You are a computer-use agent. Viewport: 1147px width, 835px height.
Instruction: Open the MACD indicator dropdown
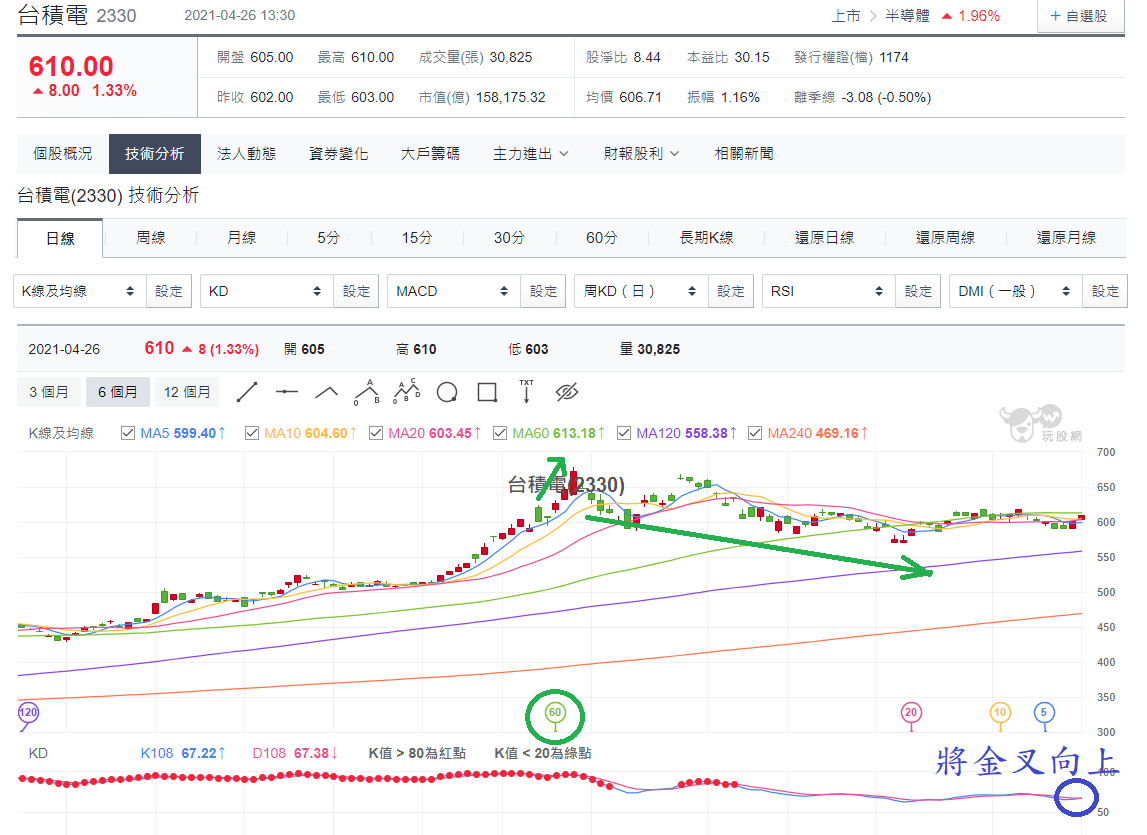pos(454,291)
